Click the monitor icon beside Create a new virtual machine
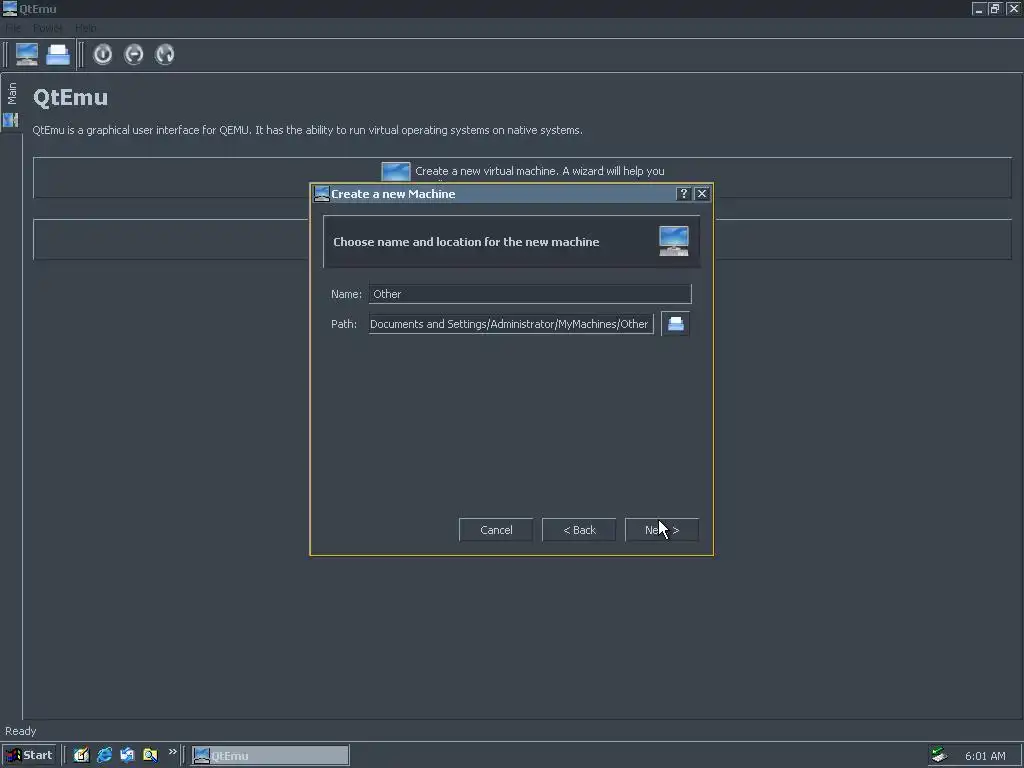The width and height of the screenshot is (1024, 768). (x=396, y=171)
